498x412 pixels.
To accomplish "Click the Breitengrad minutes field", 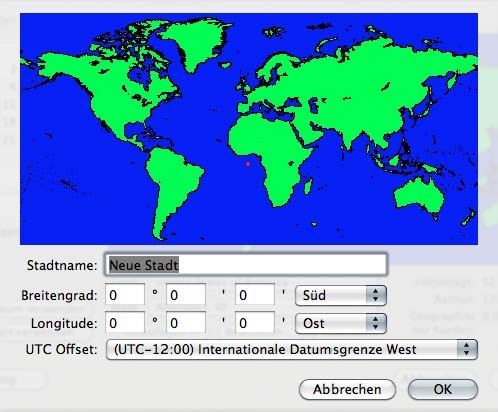I will (x=186, y=294).
